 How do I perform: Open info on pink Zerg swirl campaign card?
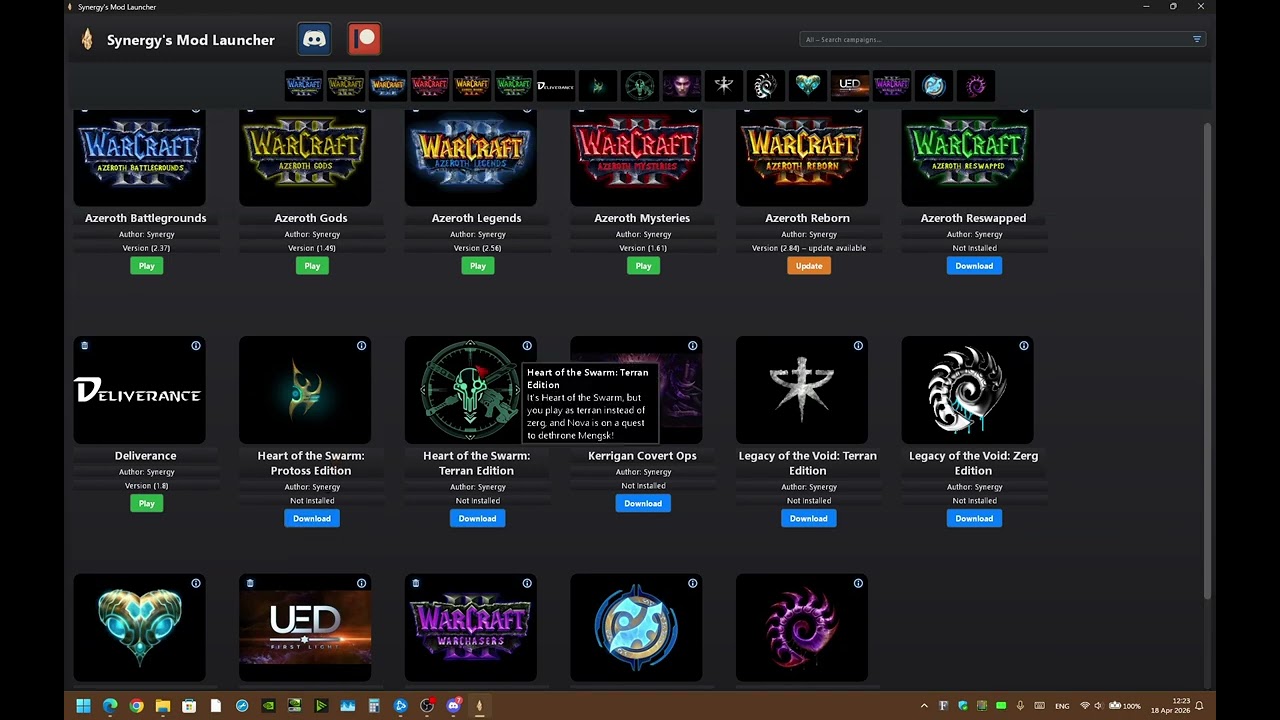tap(858, 583)
